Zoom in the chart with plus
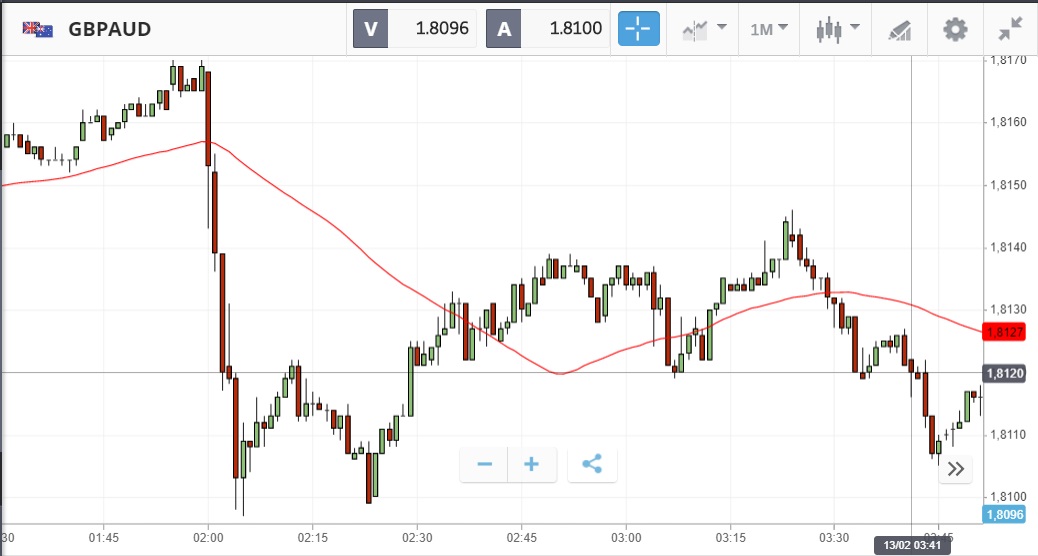The height and width of the screenshot is (556, 1038). click(532, 464)
